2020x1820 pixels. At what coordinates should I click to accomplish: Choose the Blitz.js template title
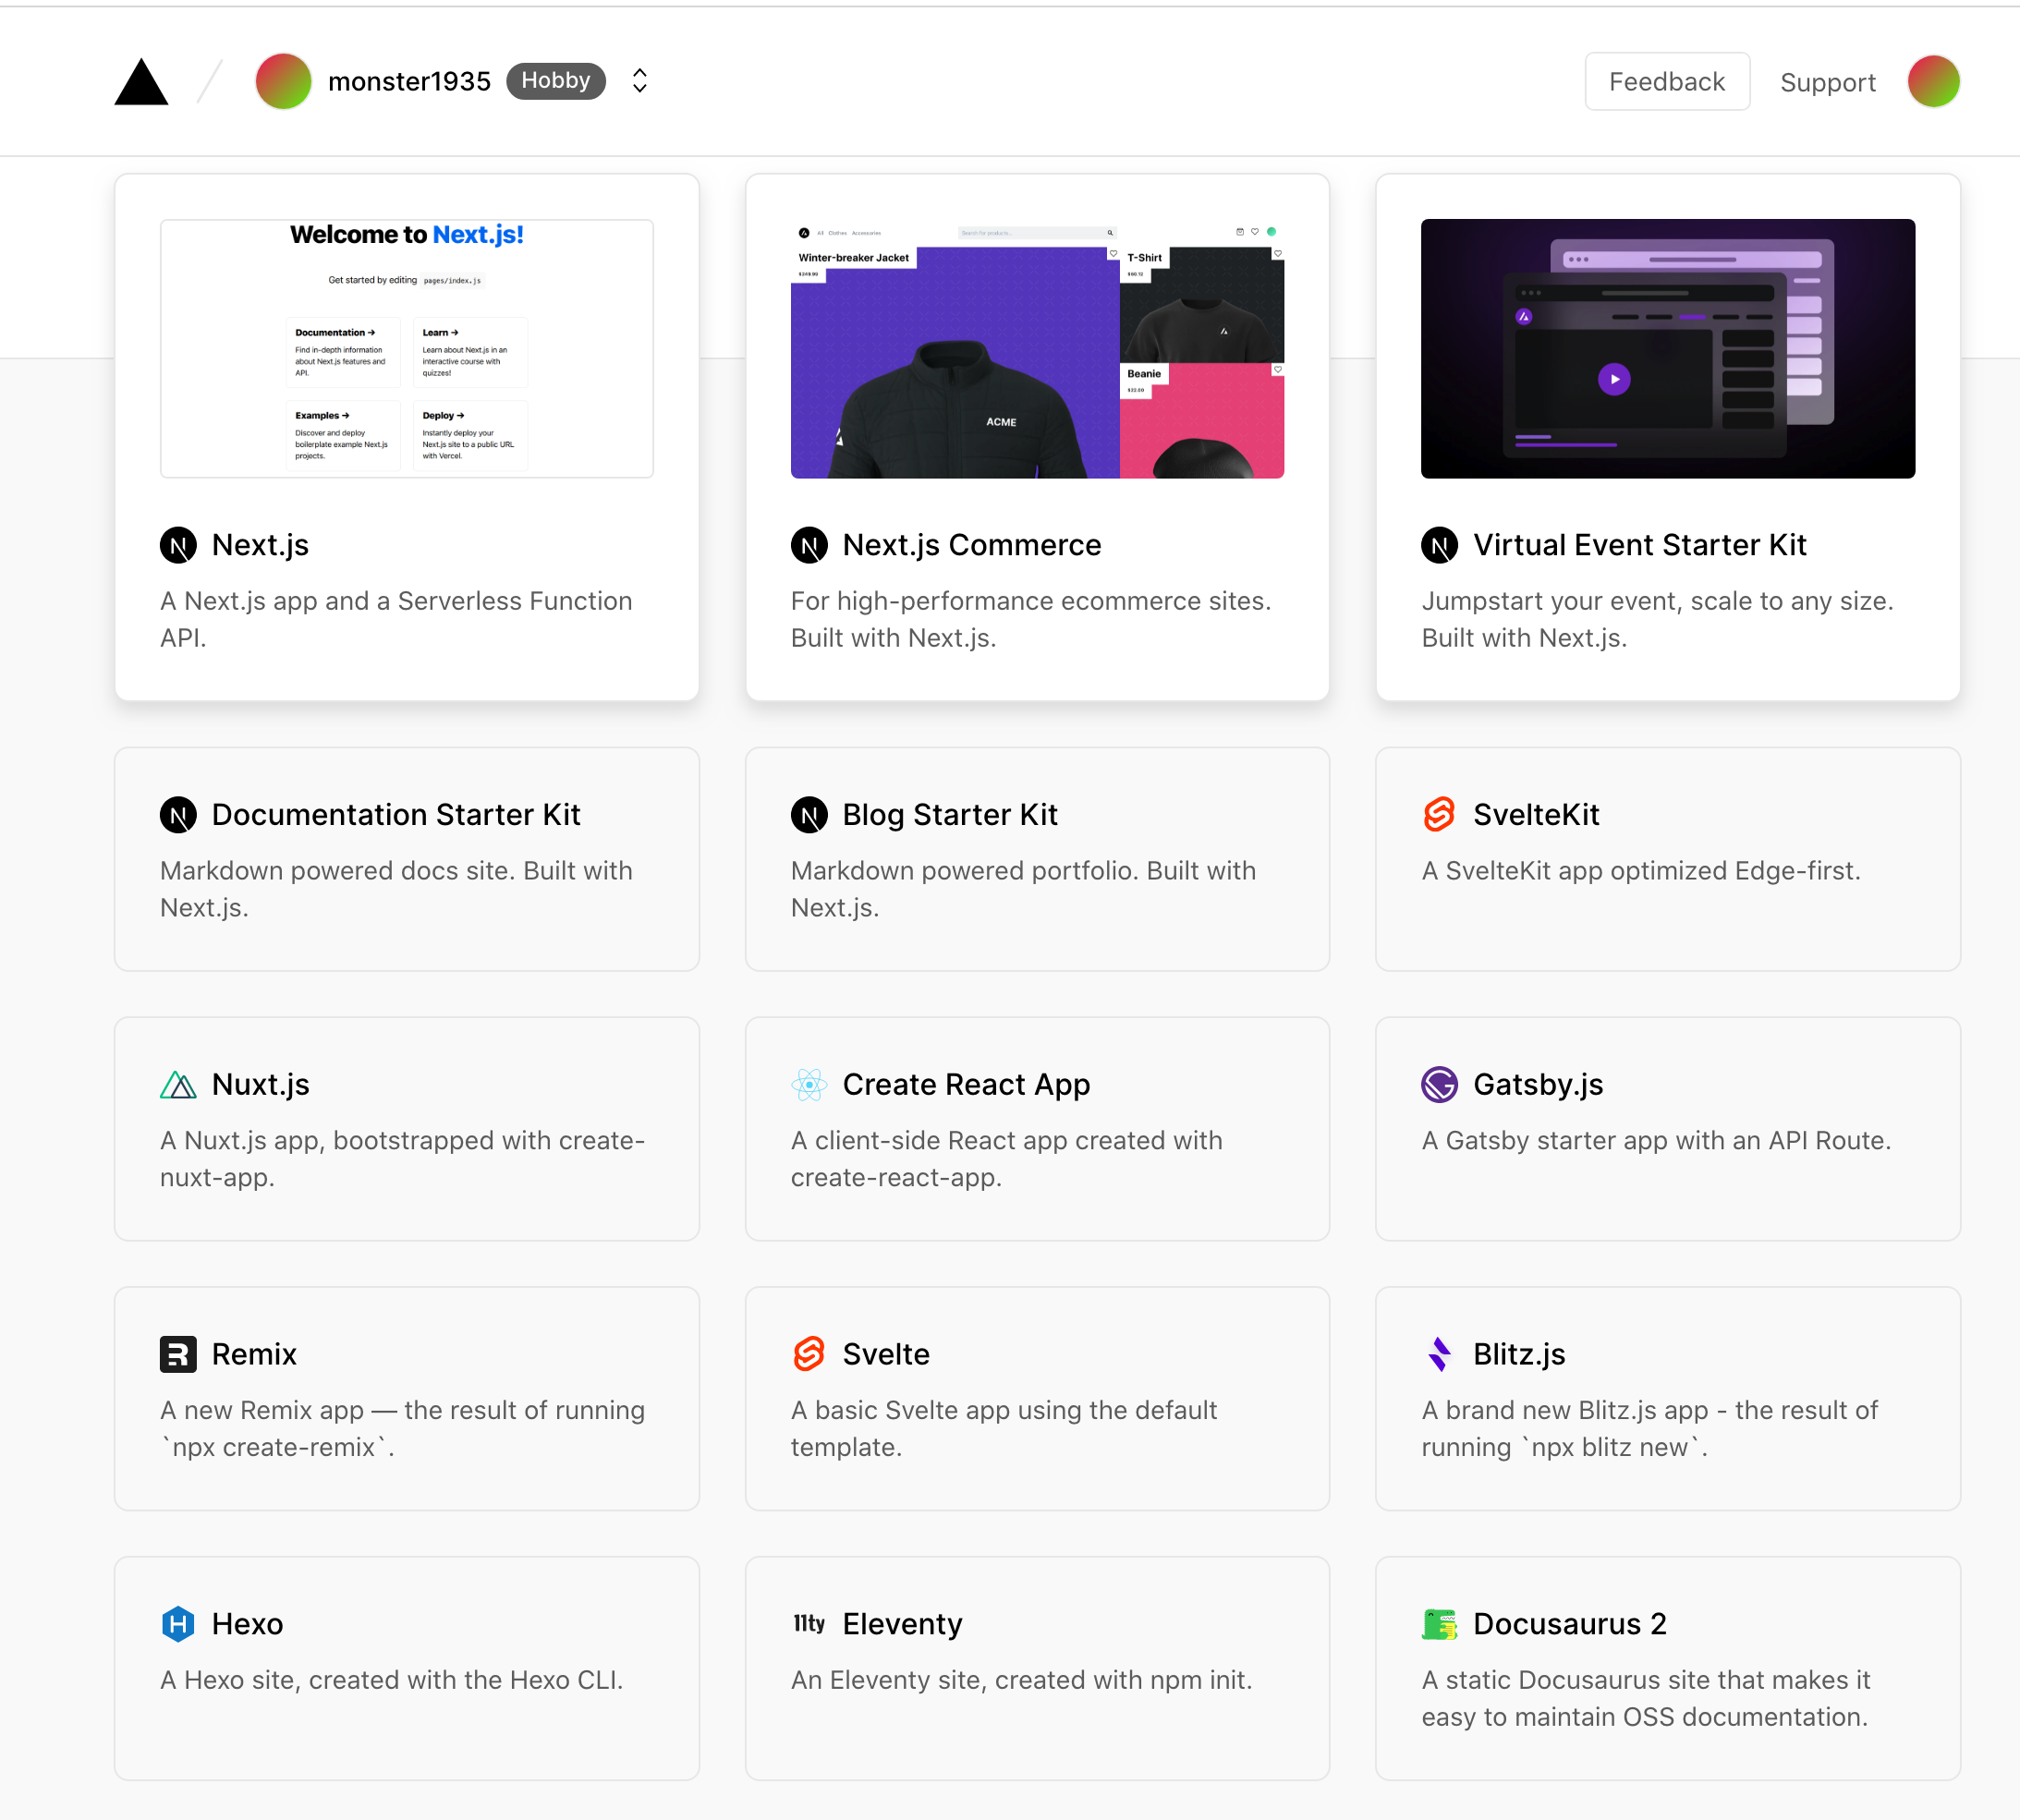point(1519,1355)
